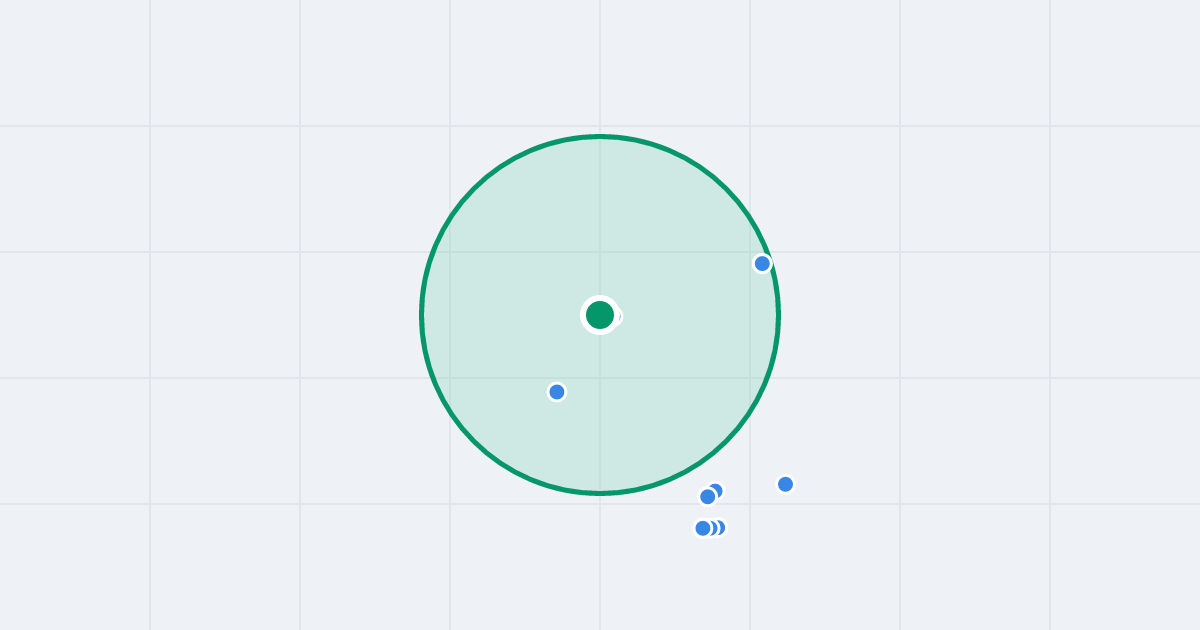Click the green center marker
This screenshot has width=1200, height=630.
click(x=600, y=315)
